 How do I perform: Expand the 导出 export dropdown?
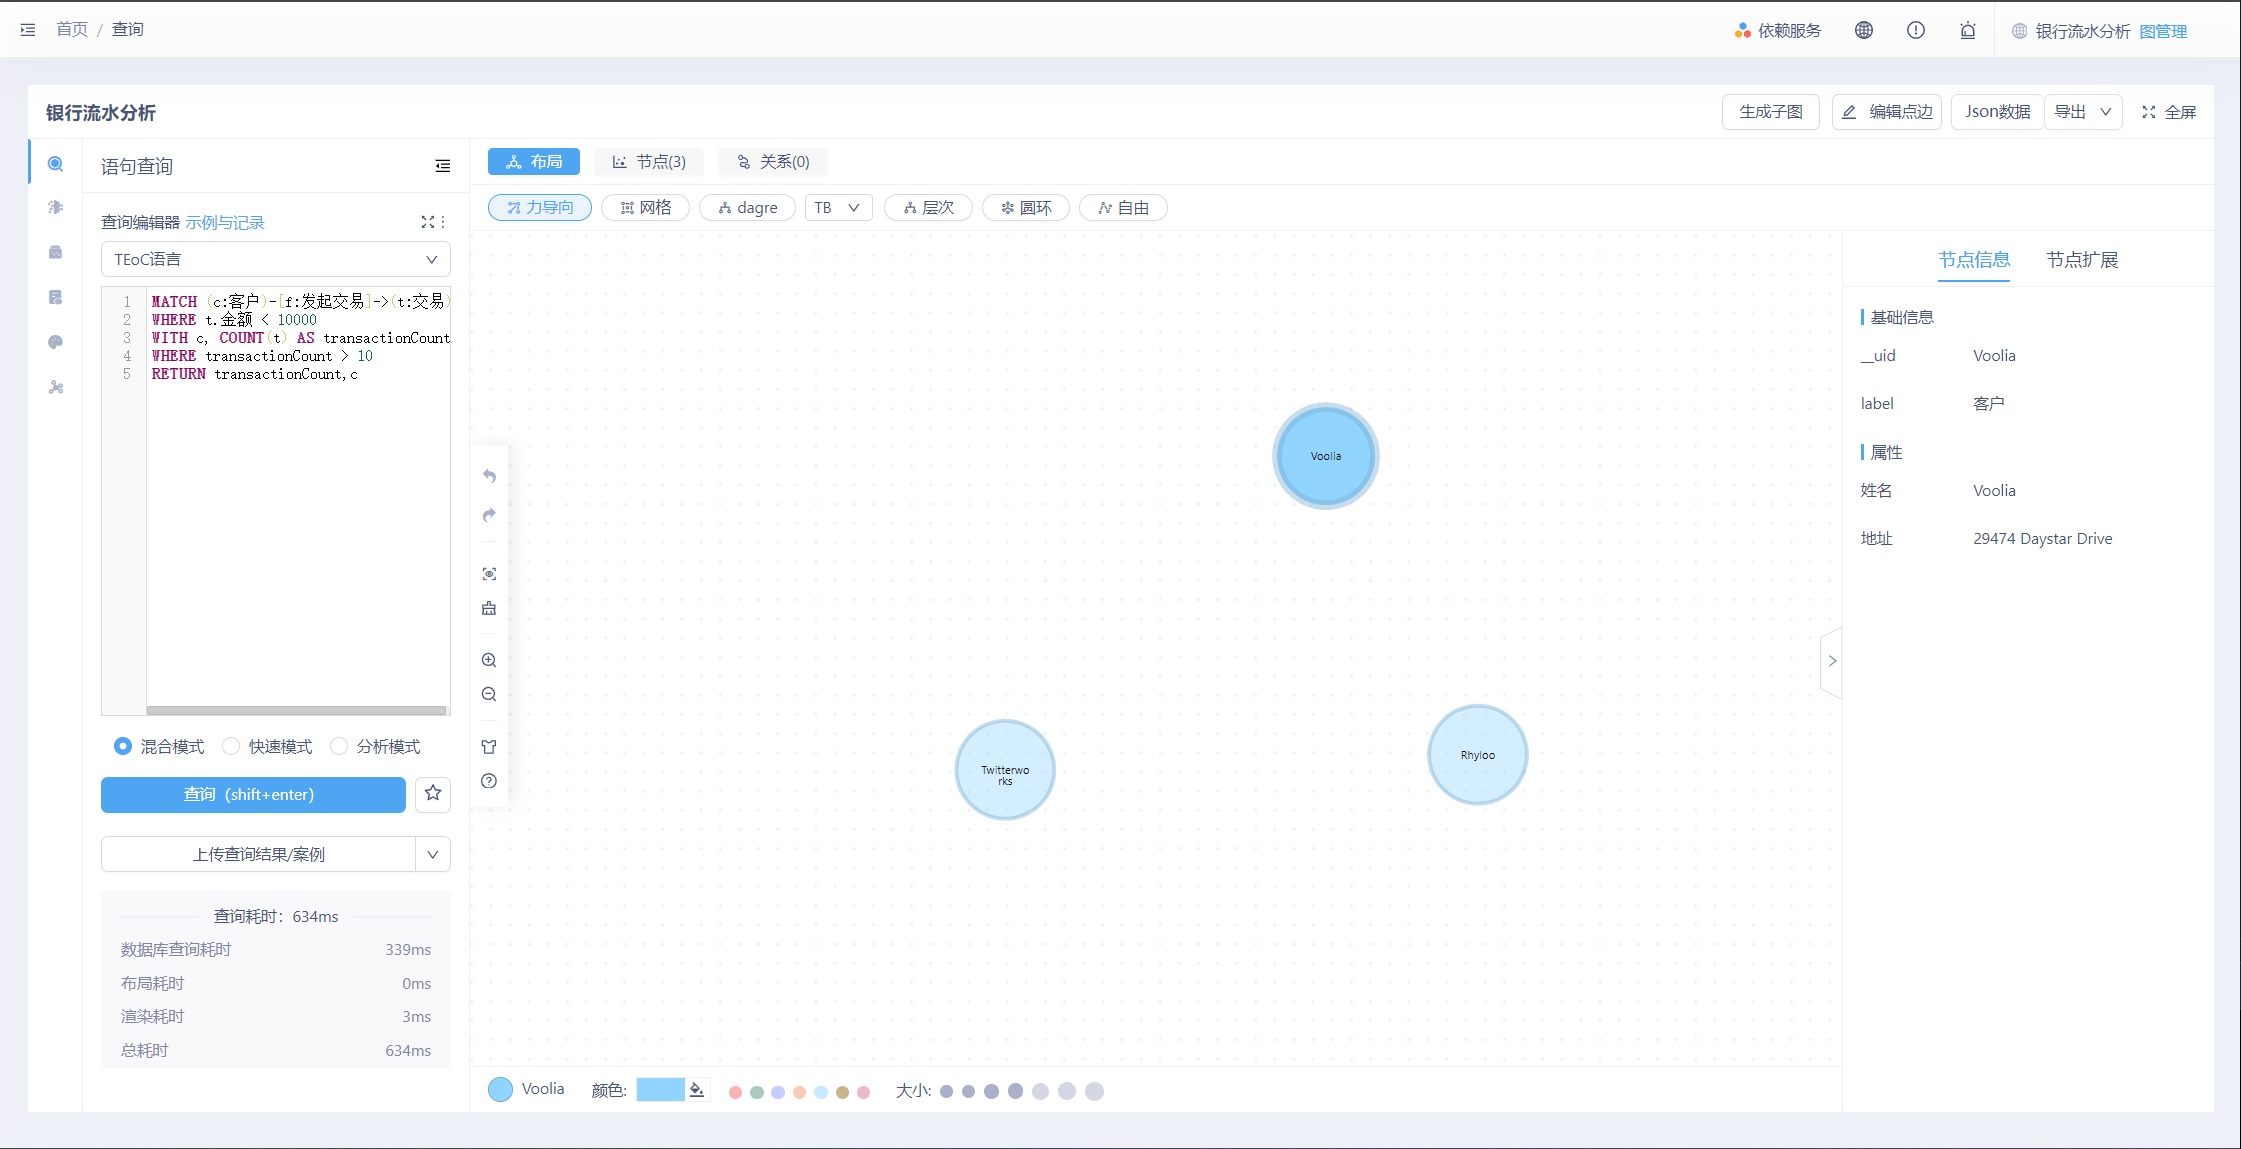pos(2082,112)
